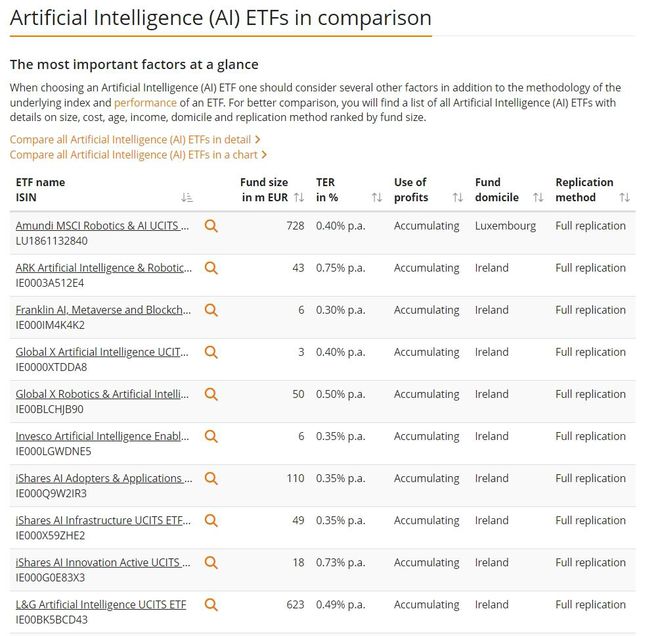
Task: Click magnifier icon for iShares AI Innovation Active
Action: [x=211, y=563]
